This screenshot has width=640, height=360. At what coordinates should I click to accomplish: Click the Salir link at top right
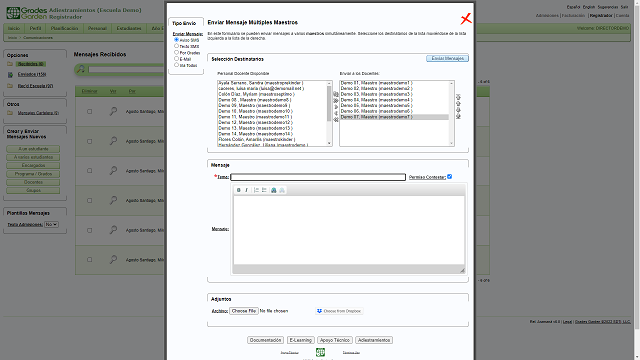[x=624, y=7]
